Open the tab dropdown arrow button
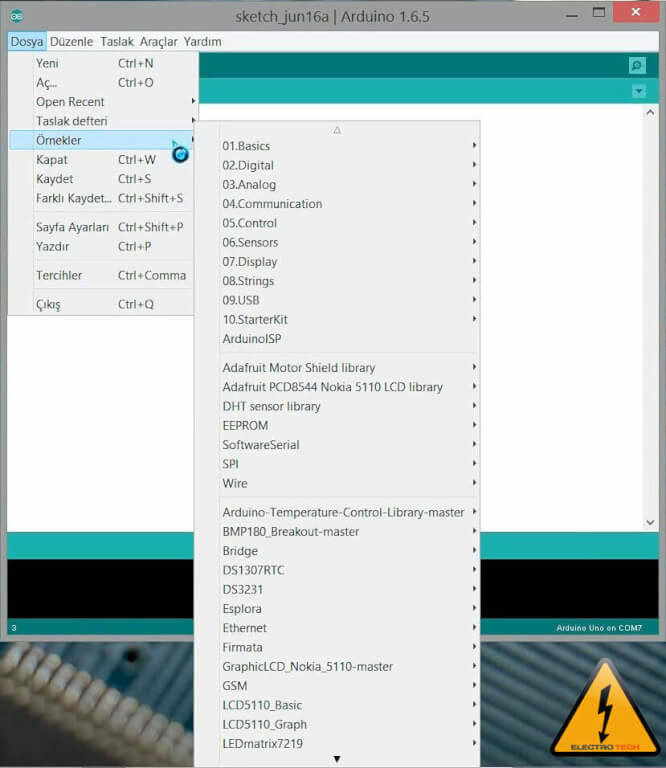This screenshot has width=666, height=768. 639,91
